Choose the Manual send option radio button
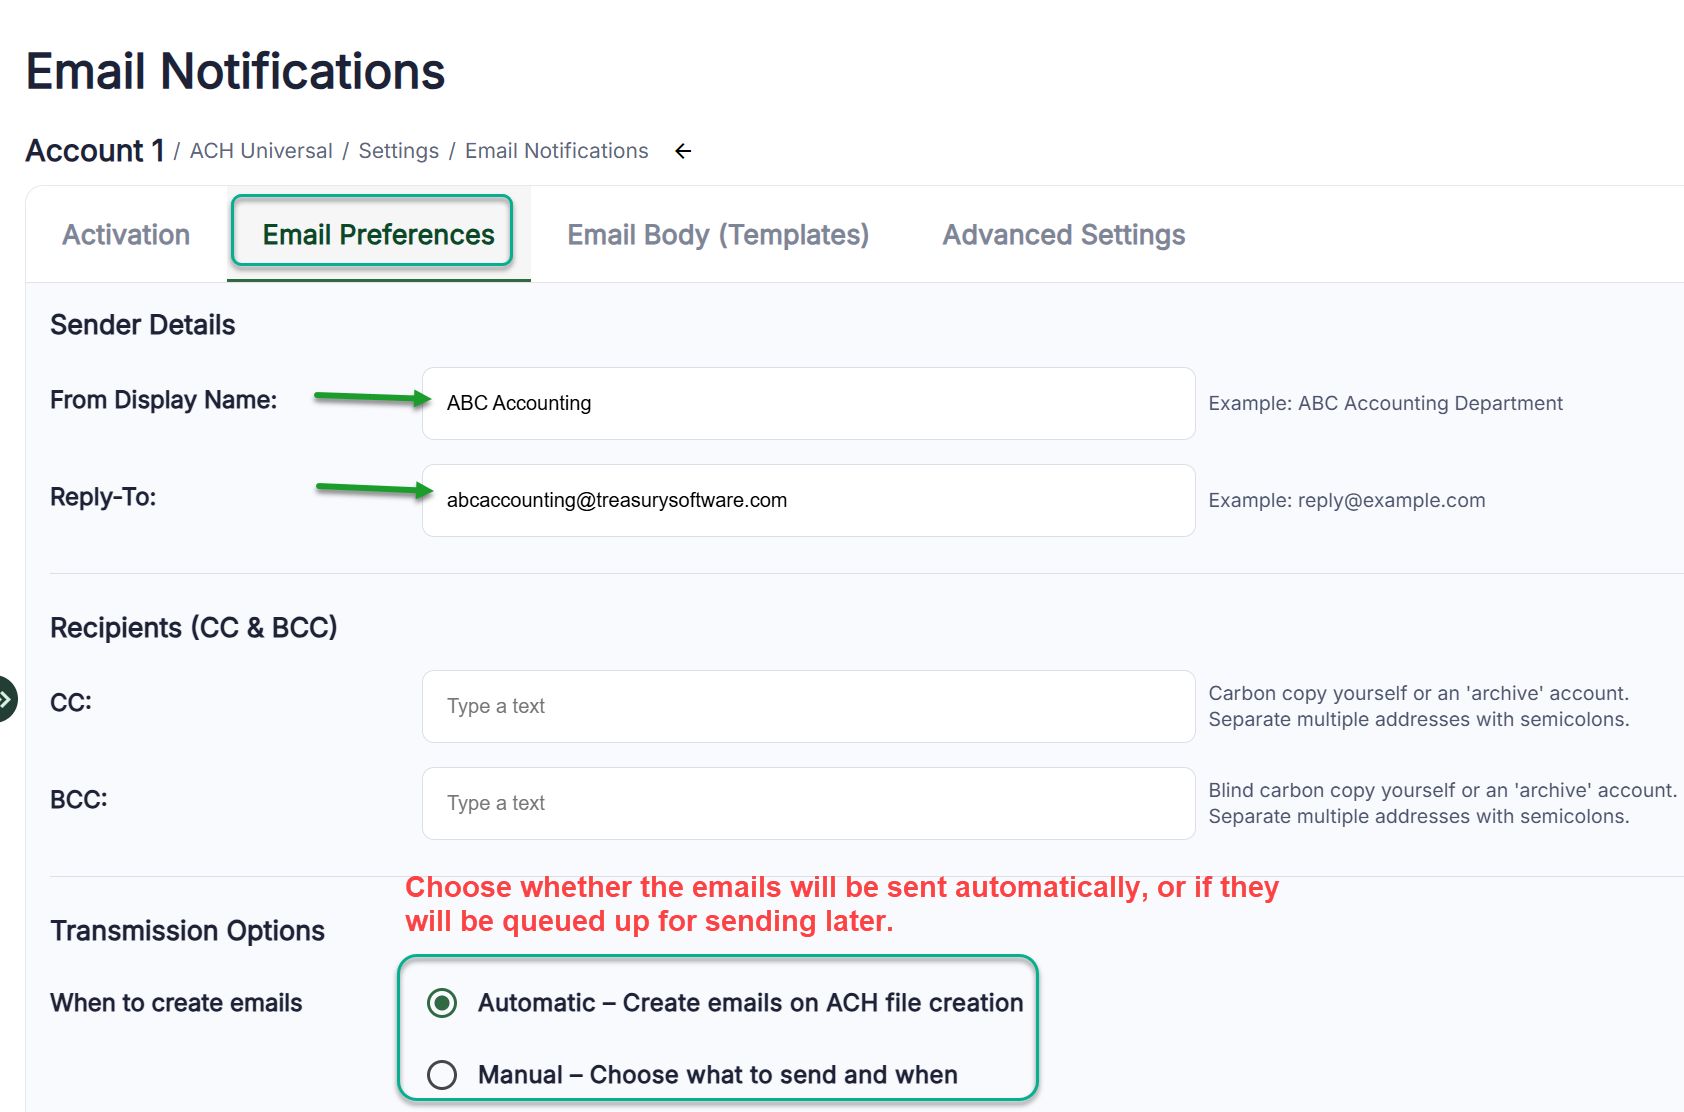The height and width of the screenshot is (1112, 1684). click(x=442, y=1075)
